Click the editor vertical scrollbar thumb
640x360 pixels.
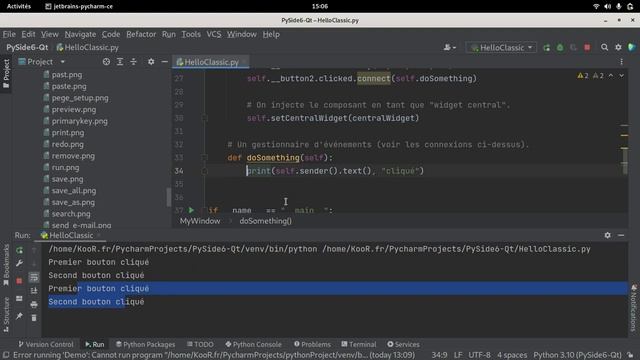tap(624, 161)
